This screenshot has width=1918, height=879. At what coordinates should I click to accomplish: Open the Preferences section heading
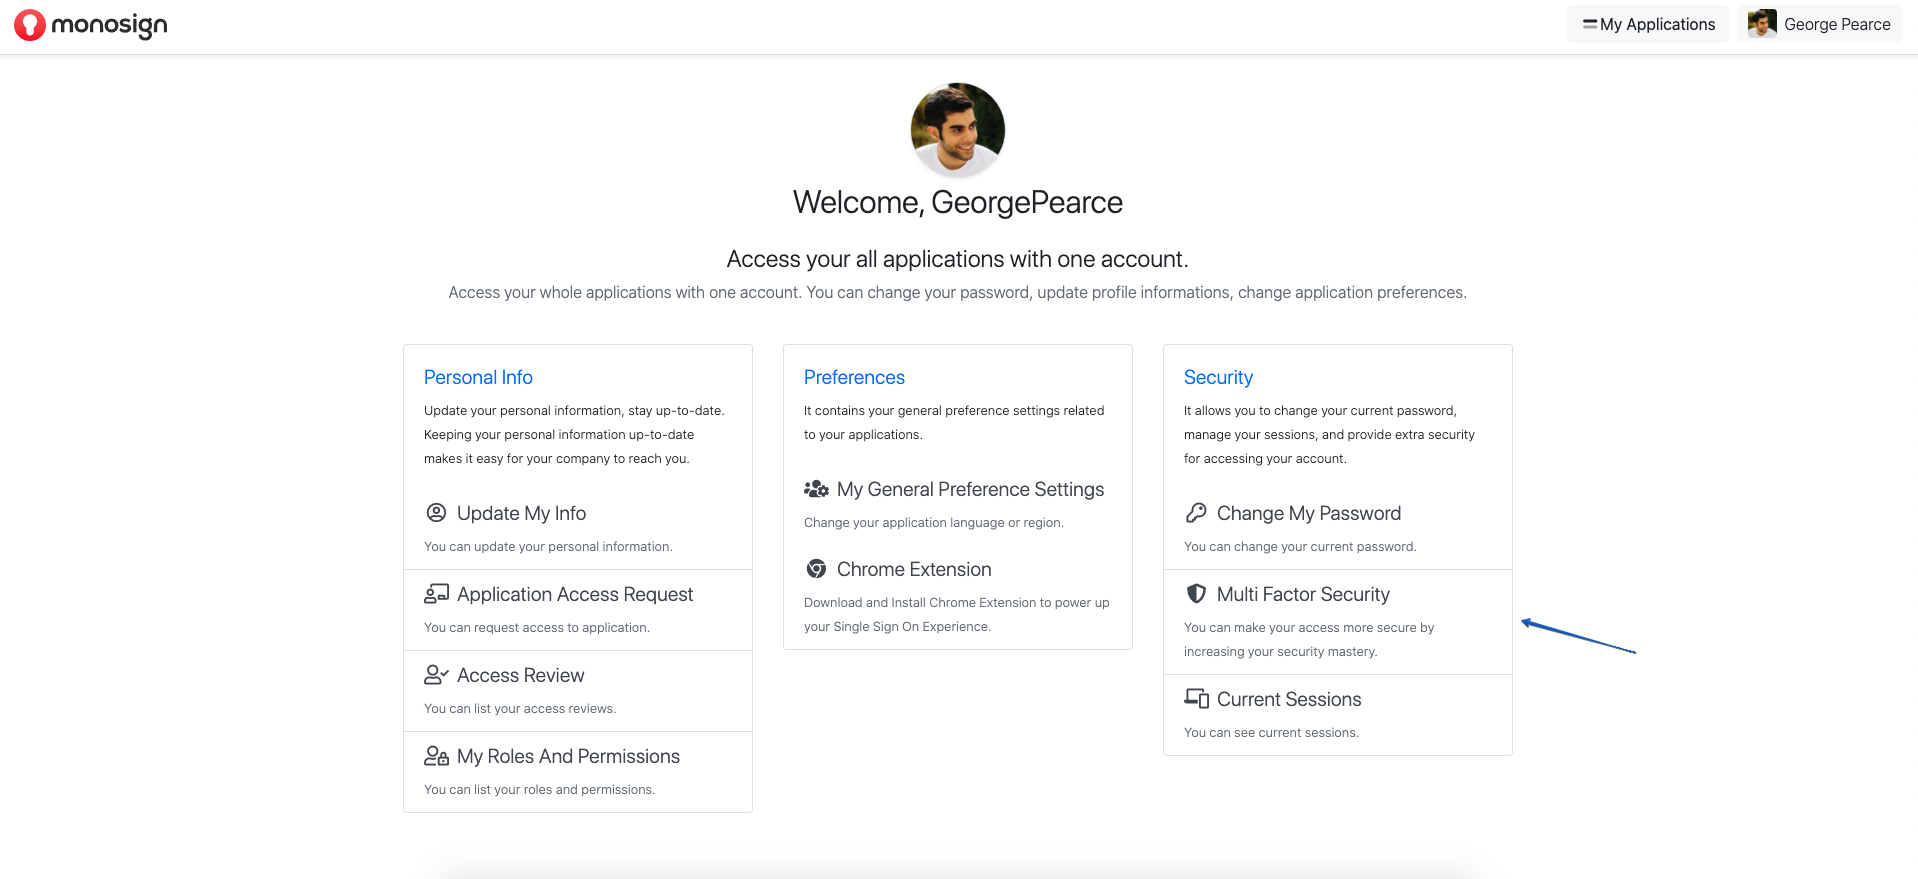point(854,377)
